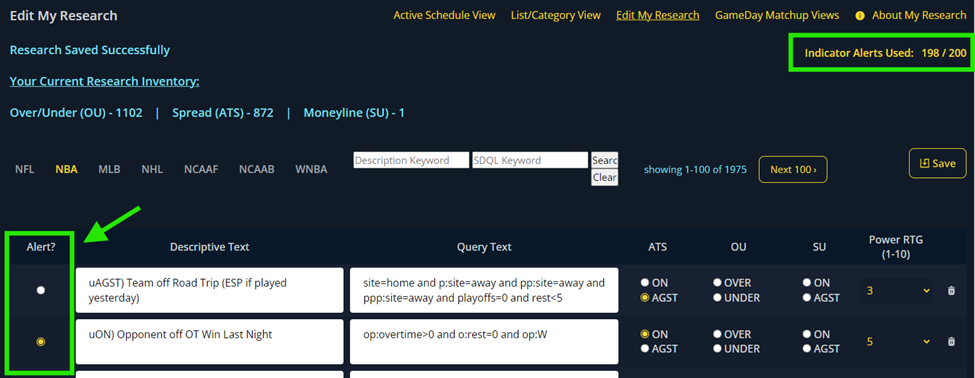Click Spread (ATS) - 872 count
Screen dimensions: 975x378
pyautogui.click(x=223, y=113)
